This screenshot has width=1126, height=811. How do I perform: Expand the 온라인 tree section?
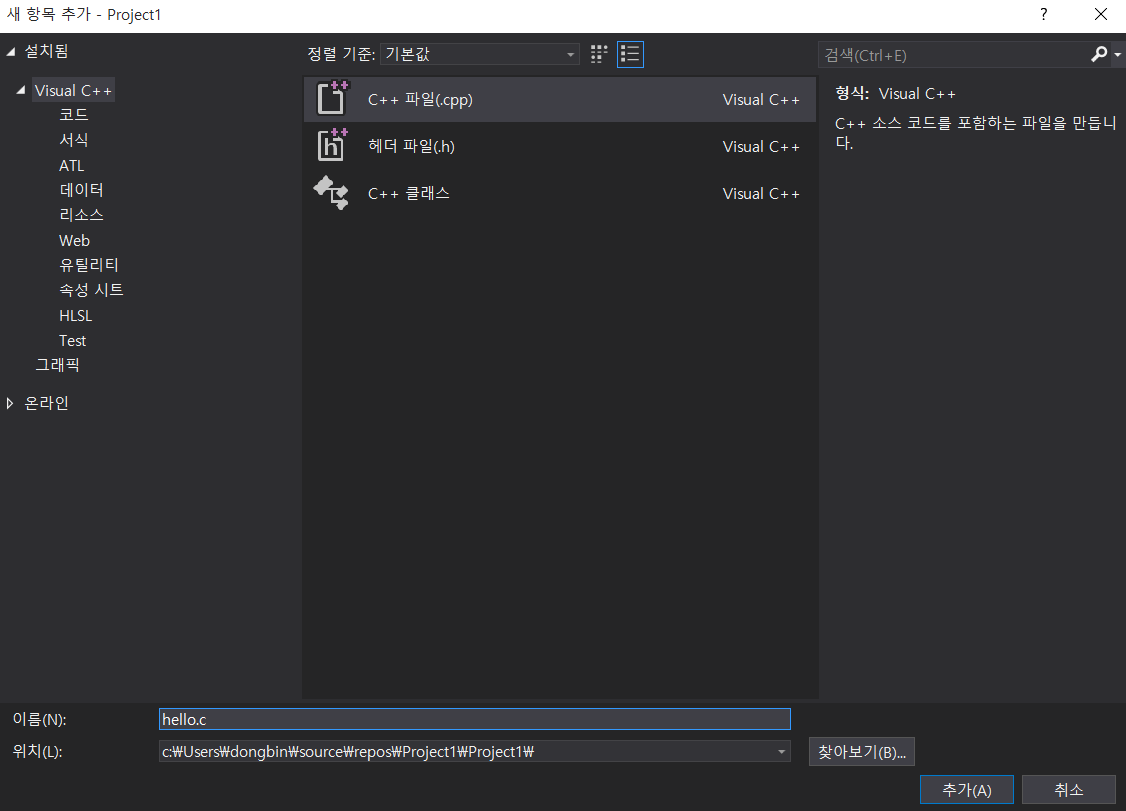pos(10,404)
